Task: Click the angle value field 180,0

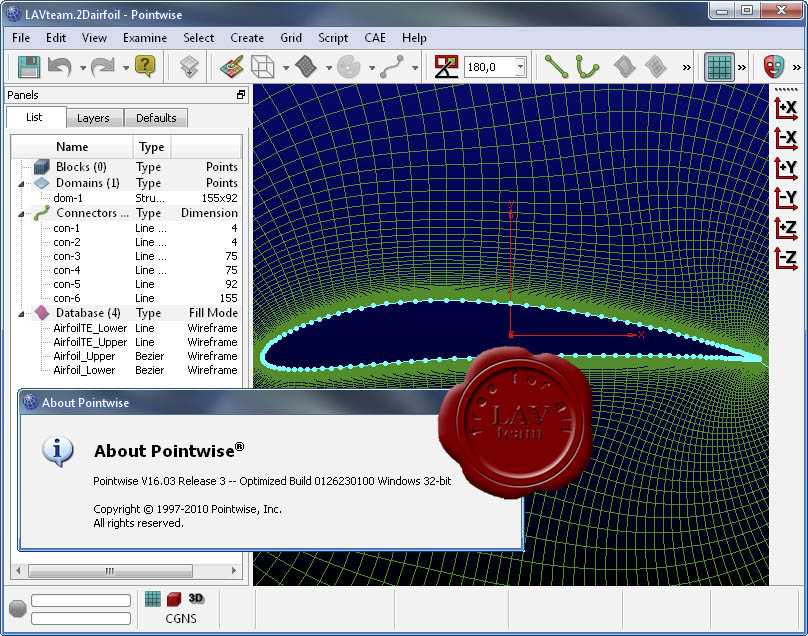Action: pyautogui.click(x=490, y=67)
